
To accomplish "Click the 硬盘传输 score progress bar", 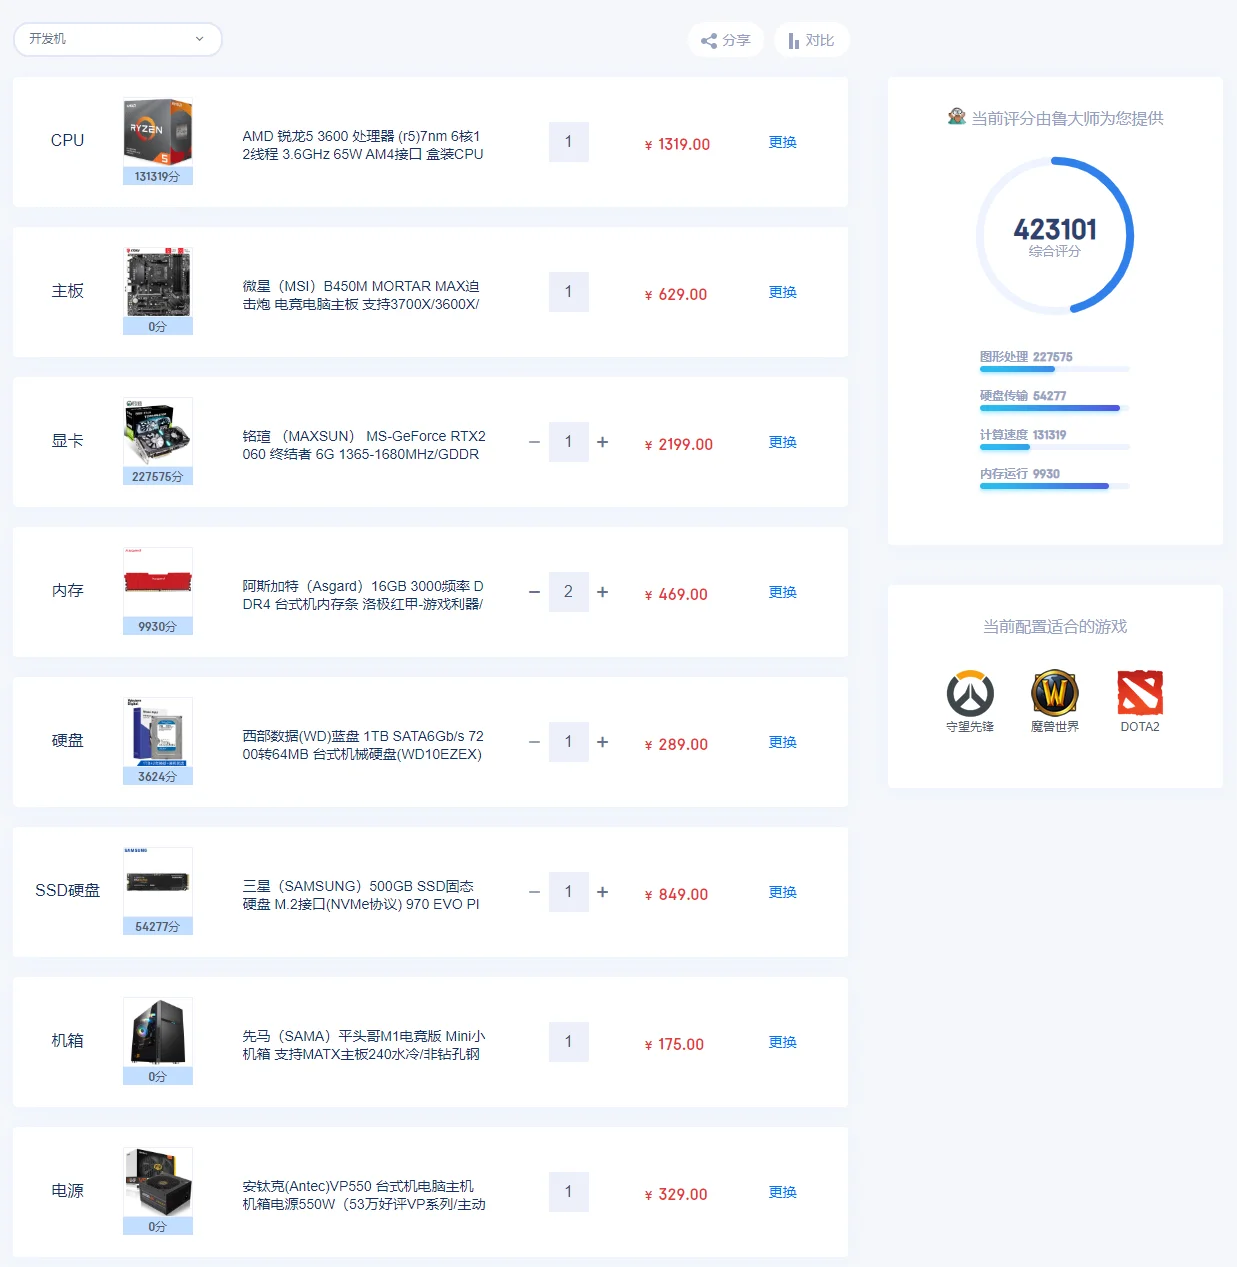I will (1055, 408).
